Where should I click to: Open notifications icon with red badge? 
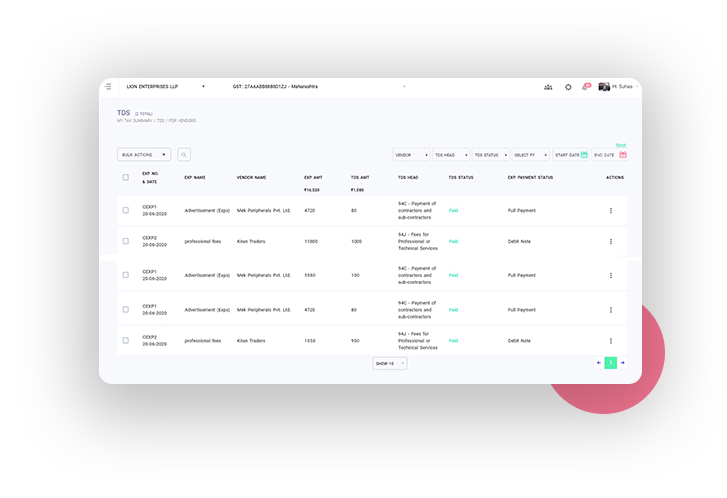tap(586, 87)
